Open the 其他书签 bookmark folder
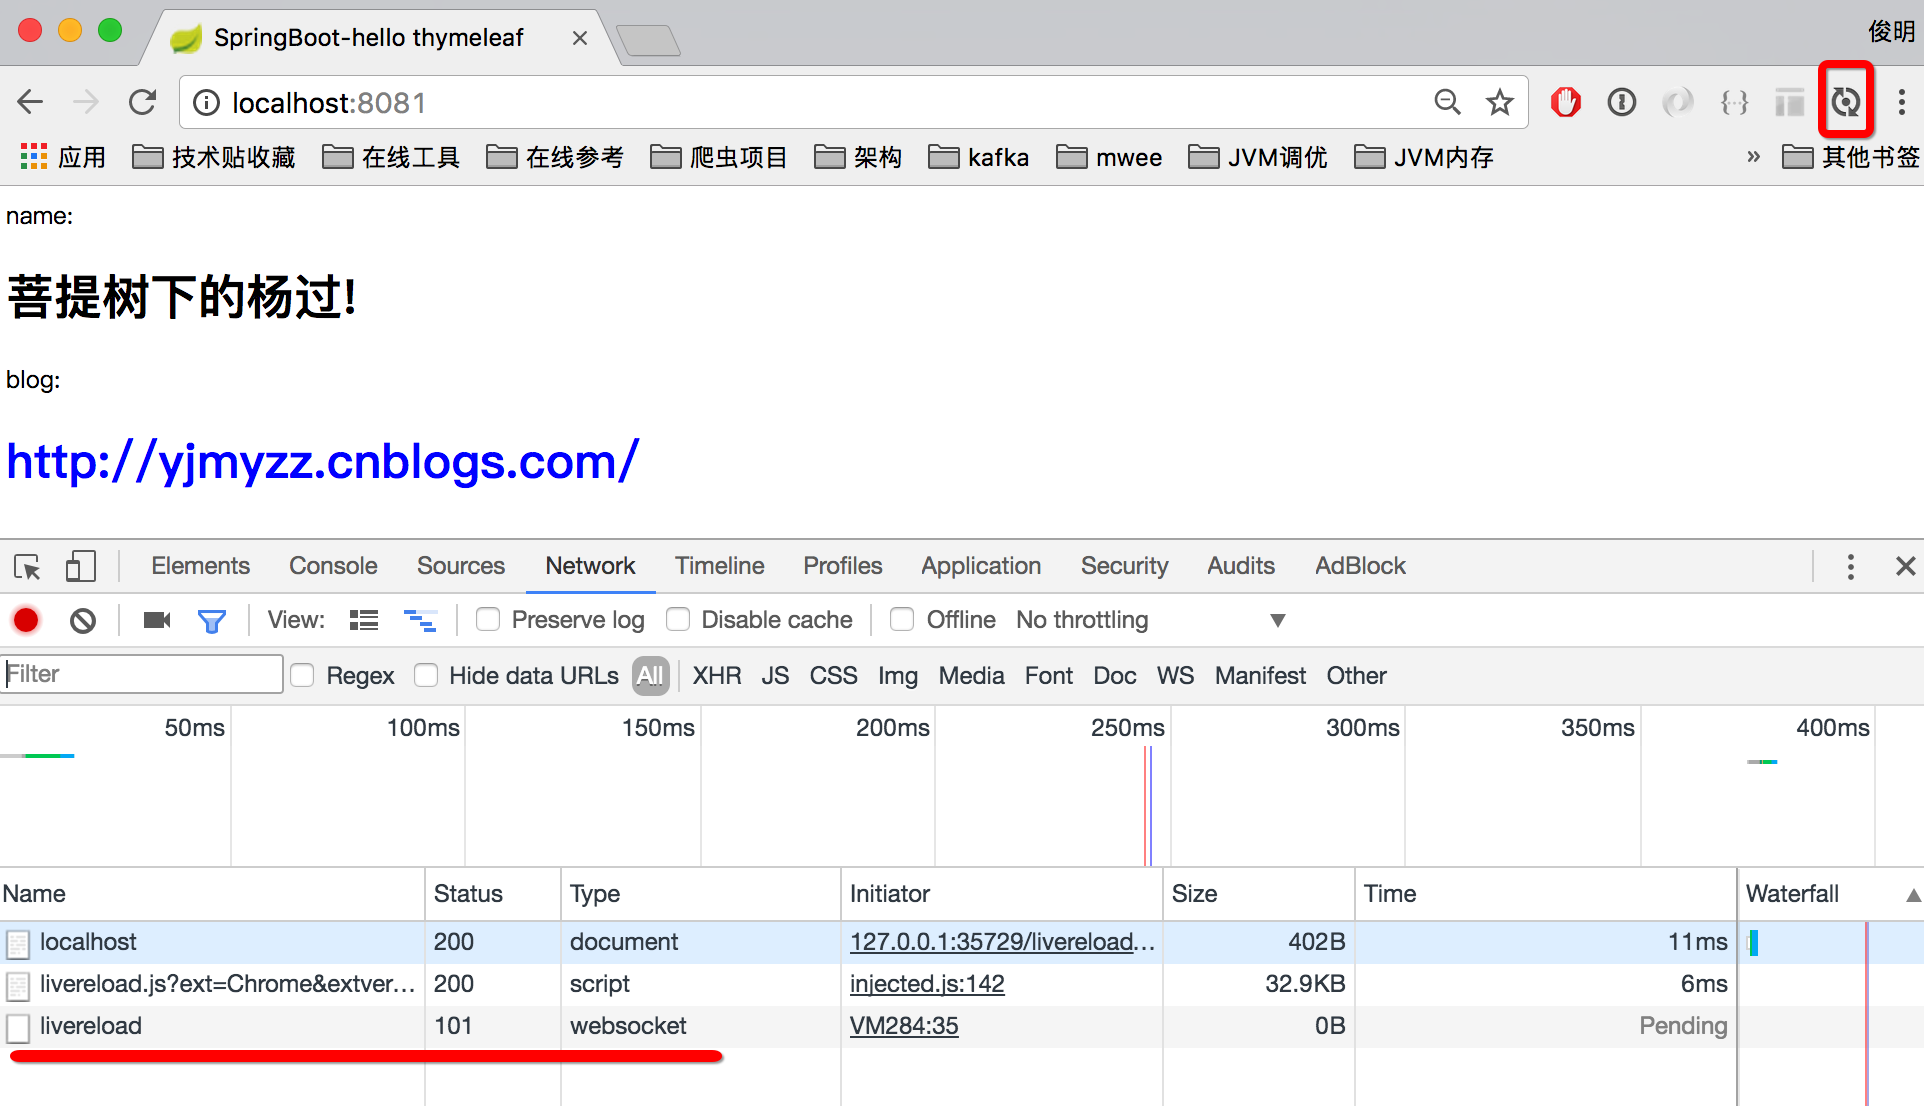The width and height of the screenshot is (1924, 1106). tap(1851, 157)
